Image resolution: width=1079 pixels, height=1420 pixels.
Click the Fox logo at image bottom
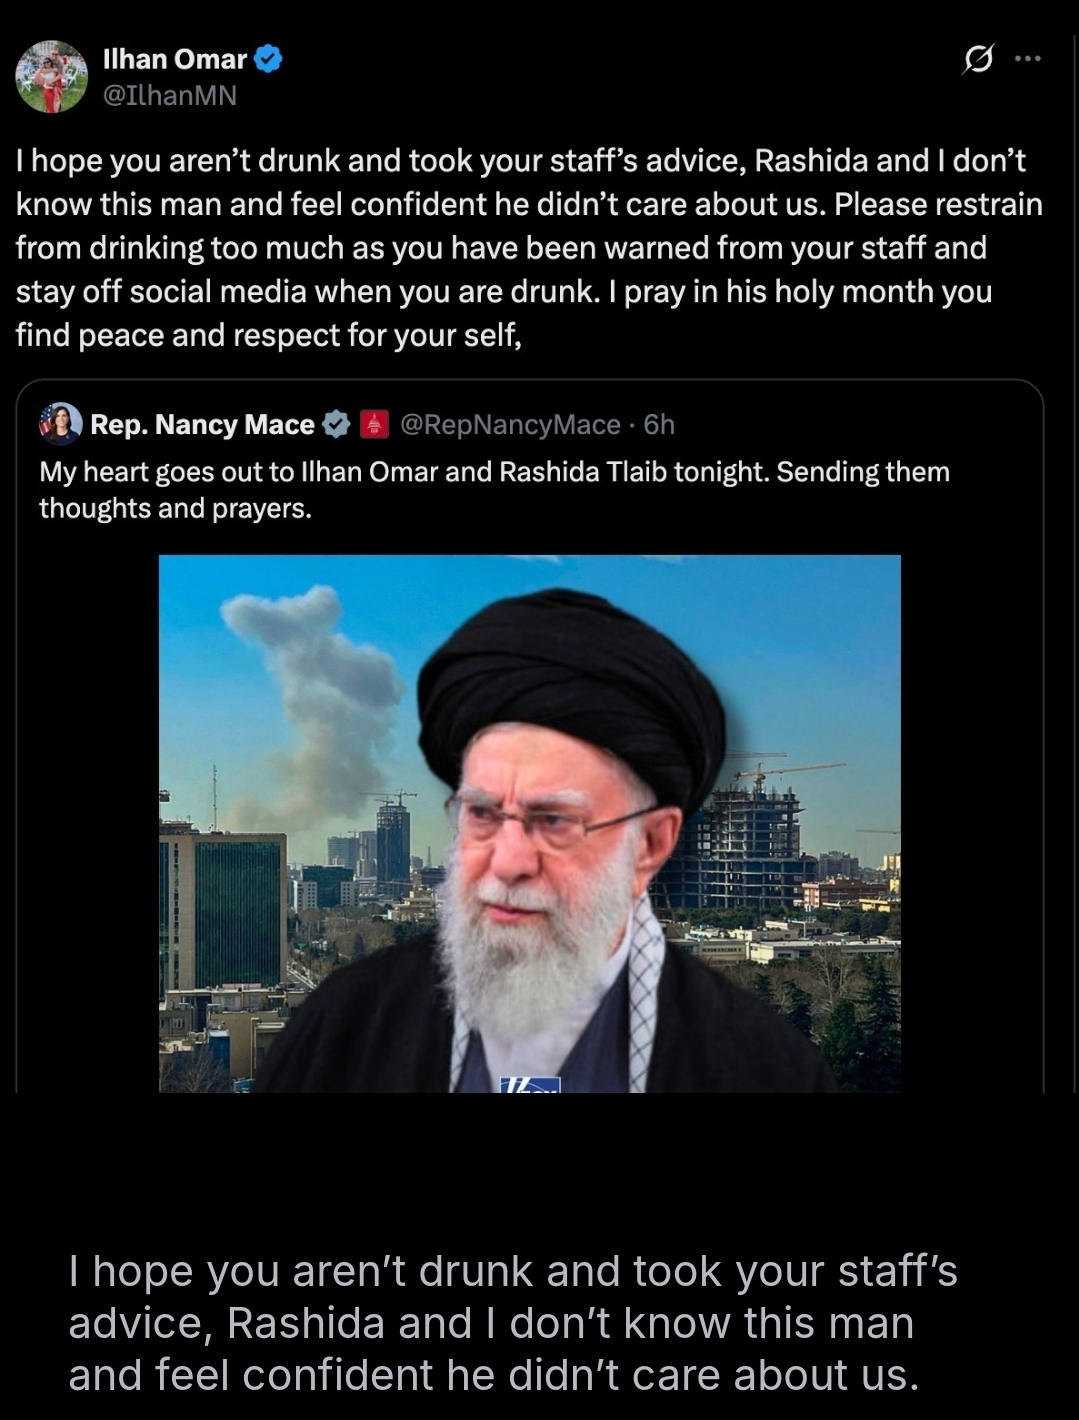(530, 1084)
